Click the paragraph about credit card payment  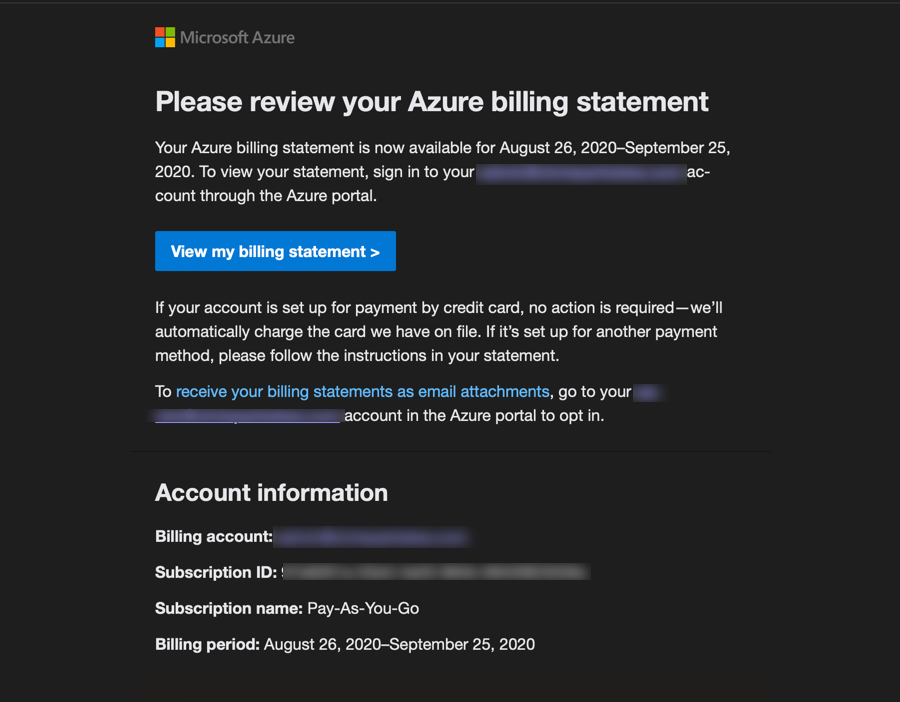point(439,332)
